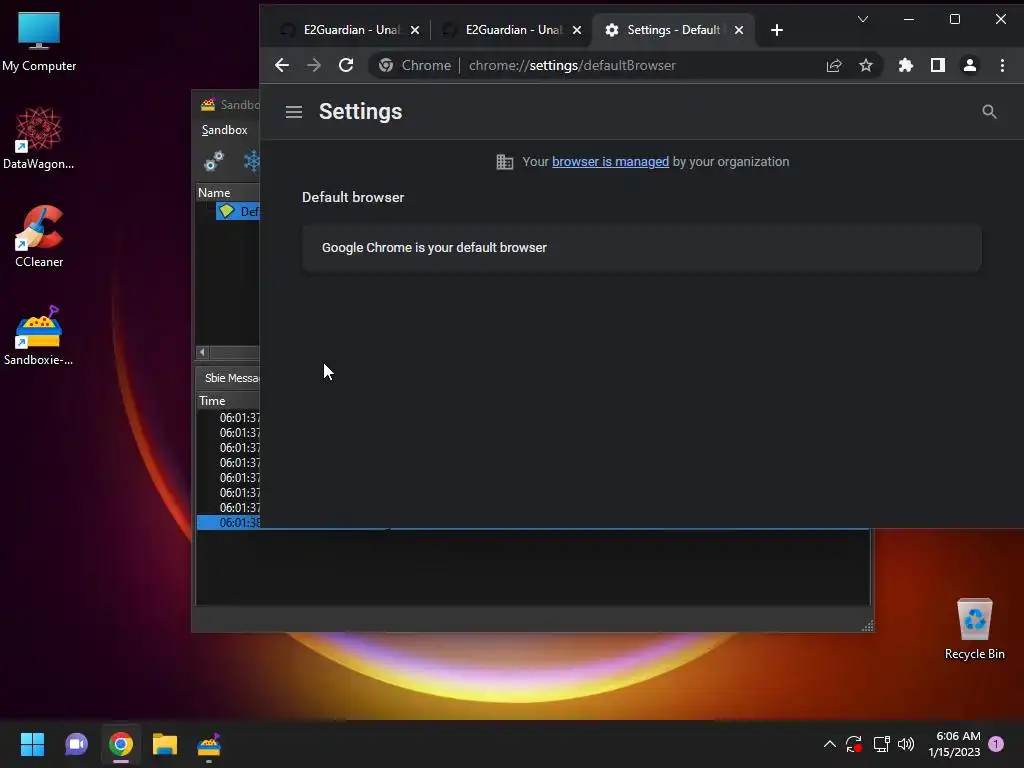Click Time column header in Sandboxie log
Image resolution: width=1024 pixels, height=768 pixels.
point(229,401)
